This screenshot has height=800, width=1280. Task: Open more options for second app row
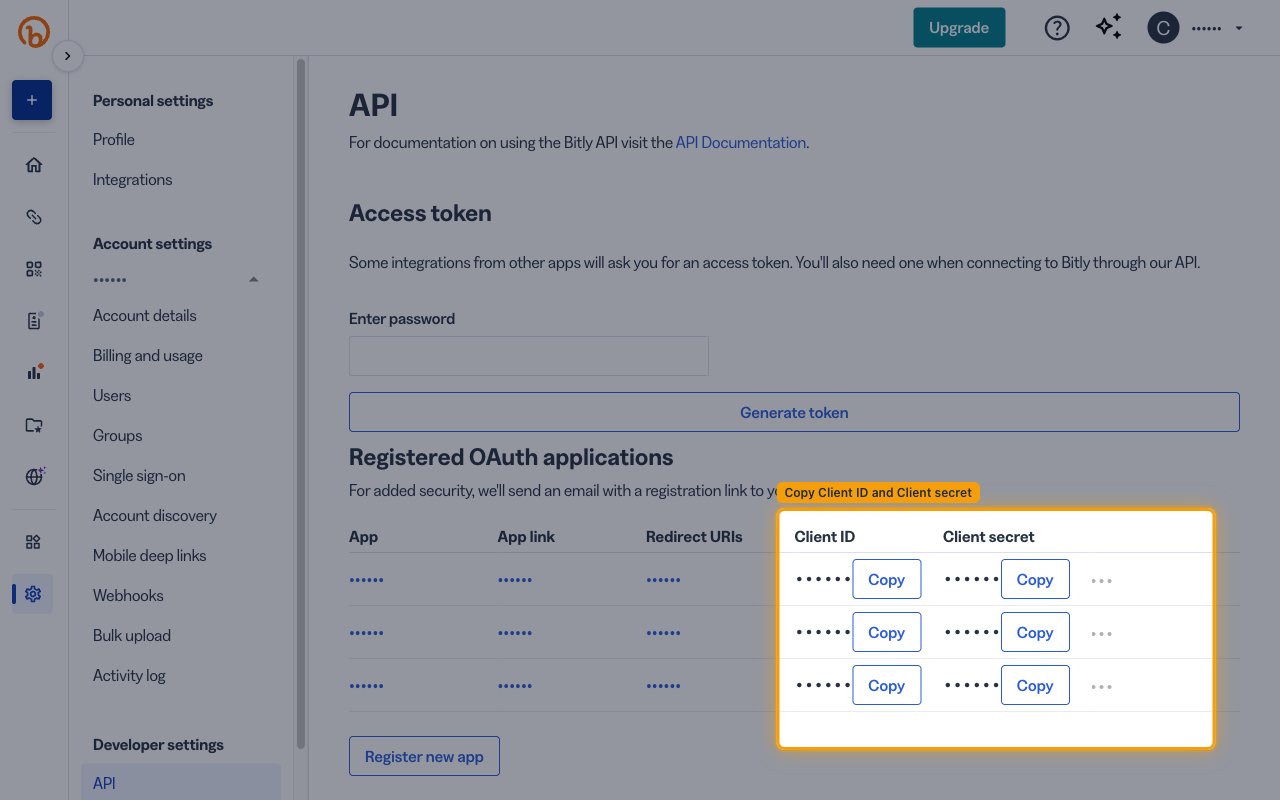[1102, 634]
